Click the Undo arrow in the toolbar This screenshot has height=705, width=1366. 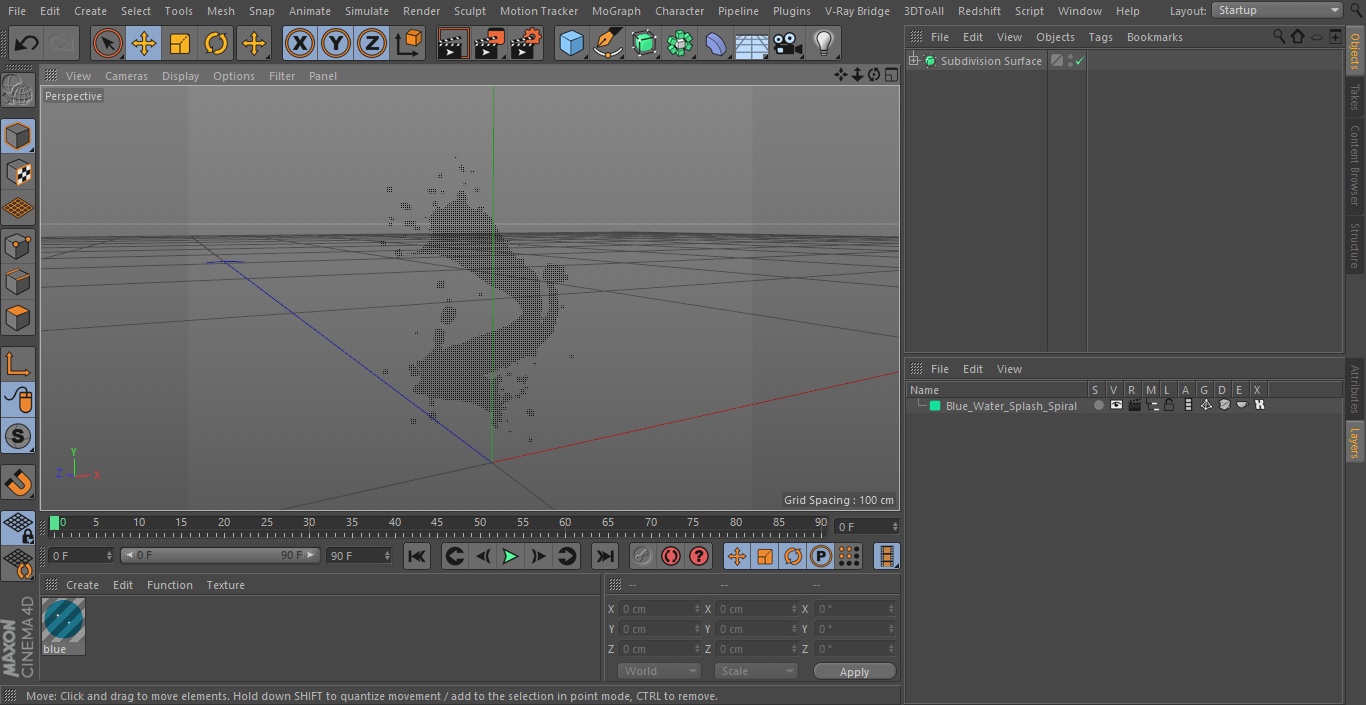tap(27, 43)
